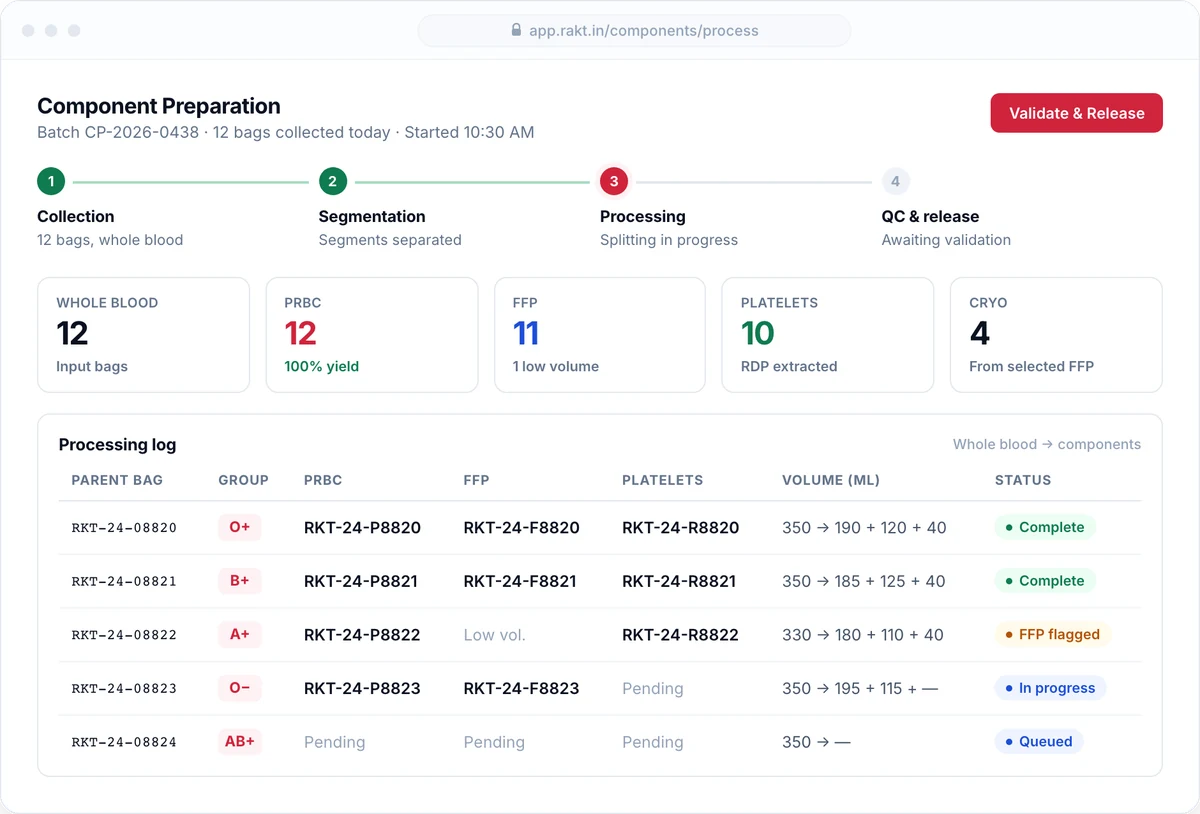The height and width of the screenshot is (814, 1200).
Task: Open step 3 Processing circle
Action: 614,181
